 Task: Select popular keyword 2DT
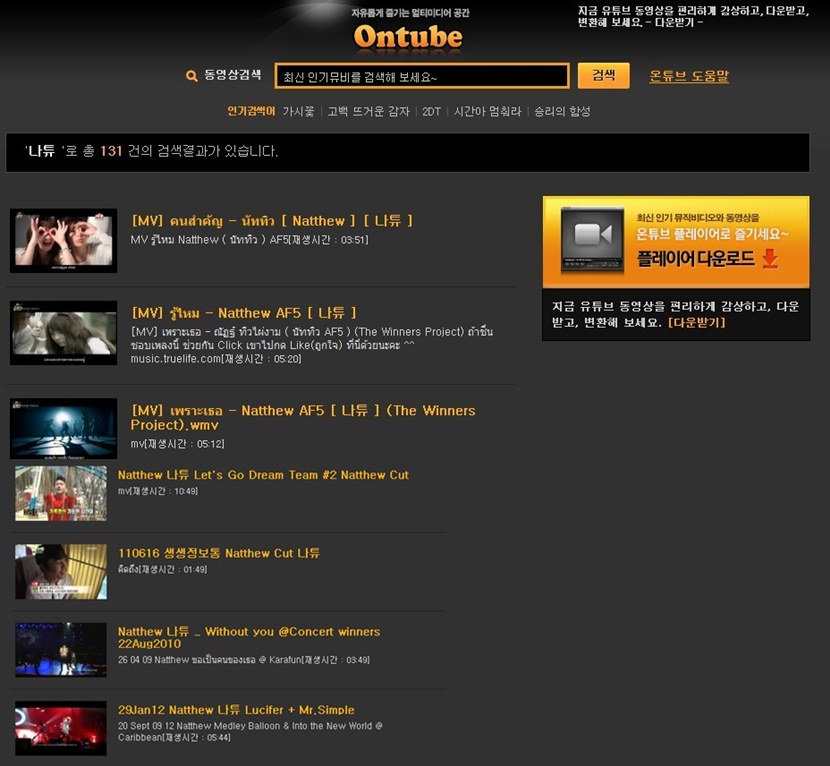[431, 111]
